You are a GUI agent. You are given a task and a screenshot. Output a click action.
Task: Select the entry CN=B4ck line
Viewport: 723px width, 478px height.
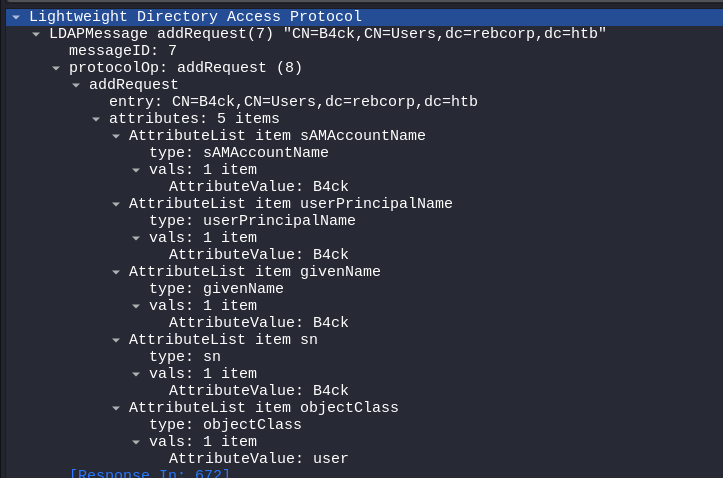pos(293,102)
